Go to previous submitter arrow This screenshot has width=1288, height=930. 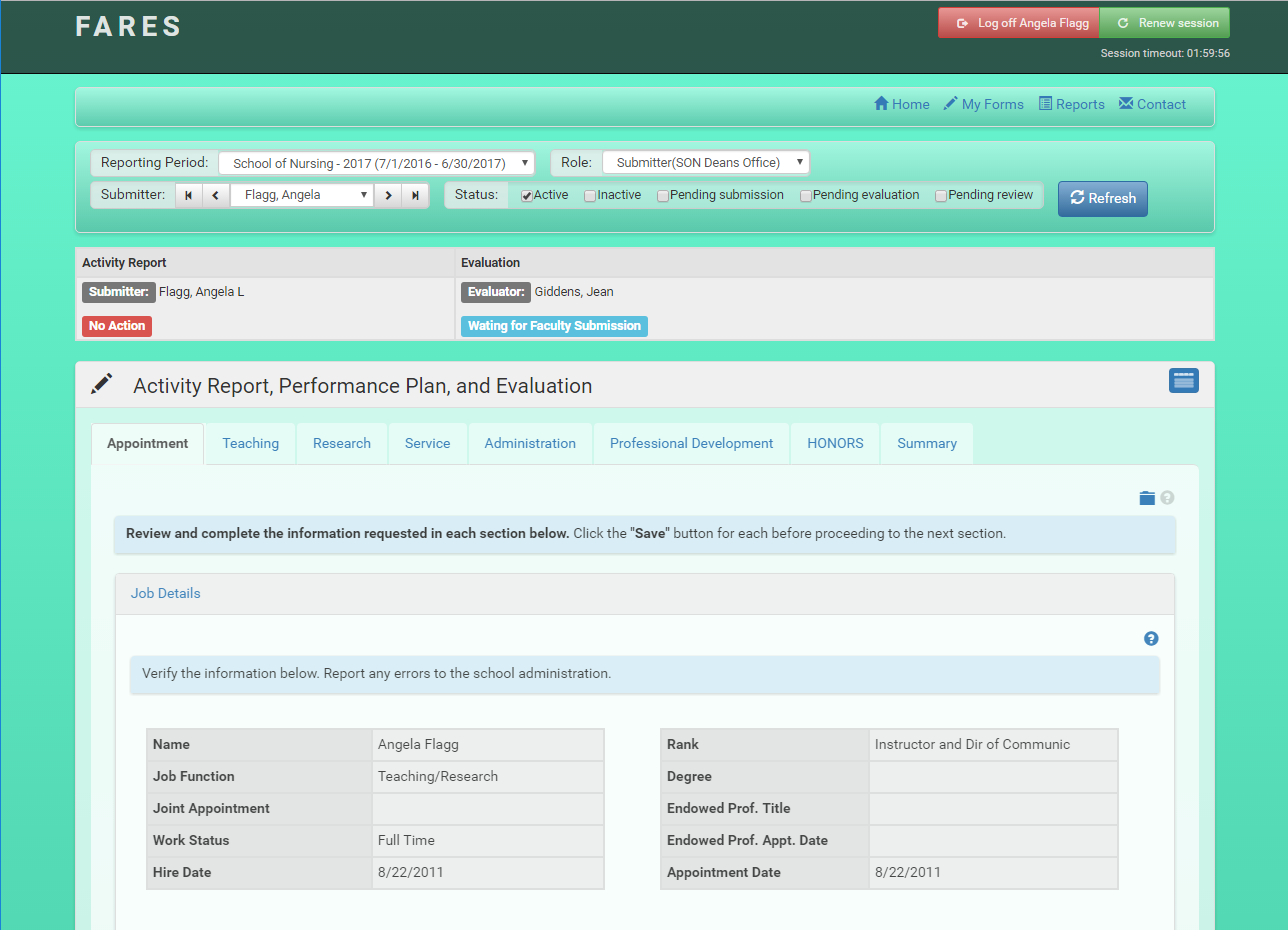[x=216, y=196]
